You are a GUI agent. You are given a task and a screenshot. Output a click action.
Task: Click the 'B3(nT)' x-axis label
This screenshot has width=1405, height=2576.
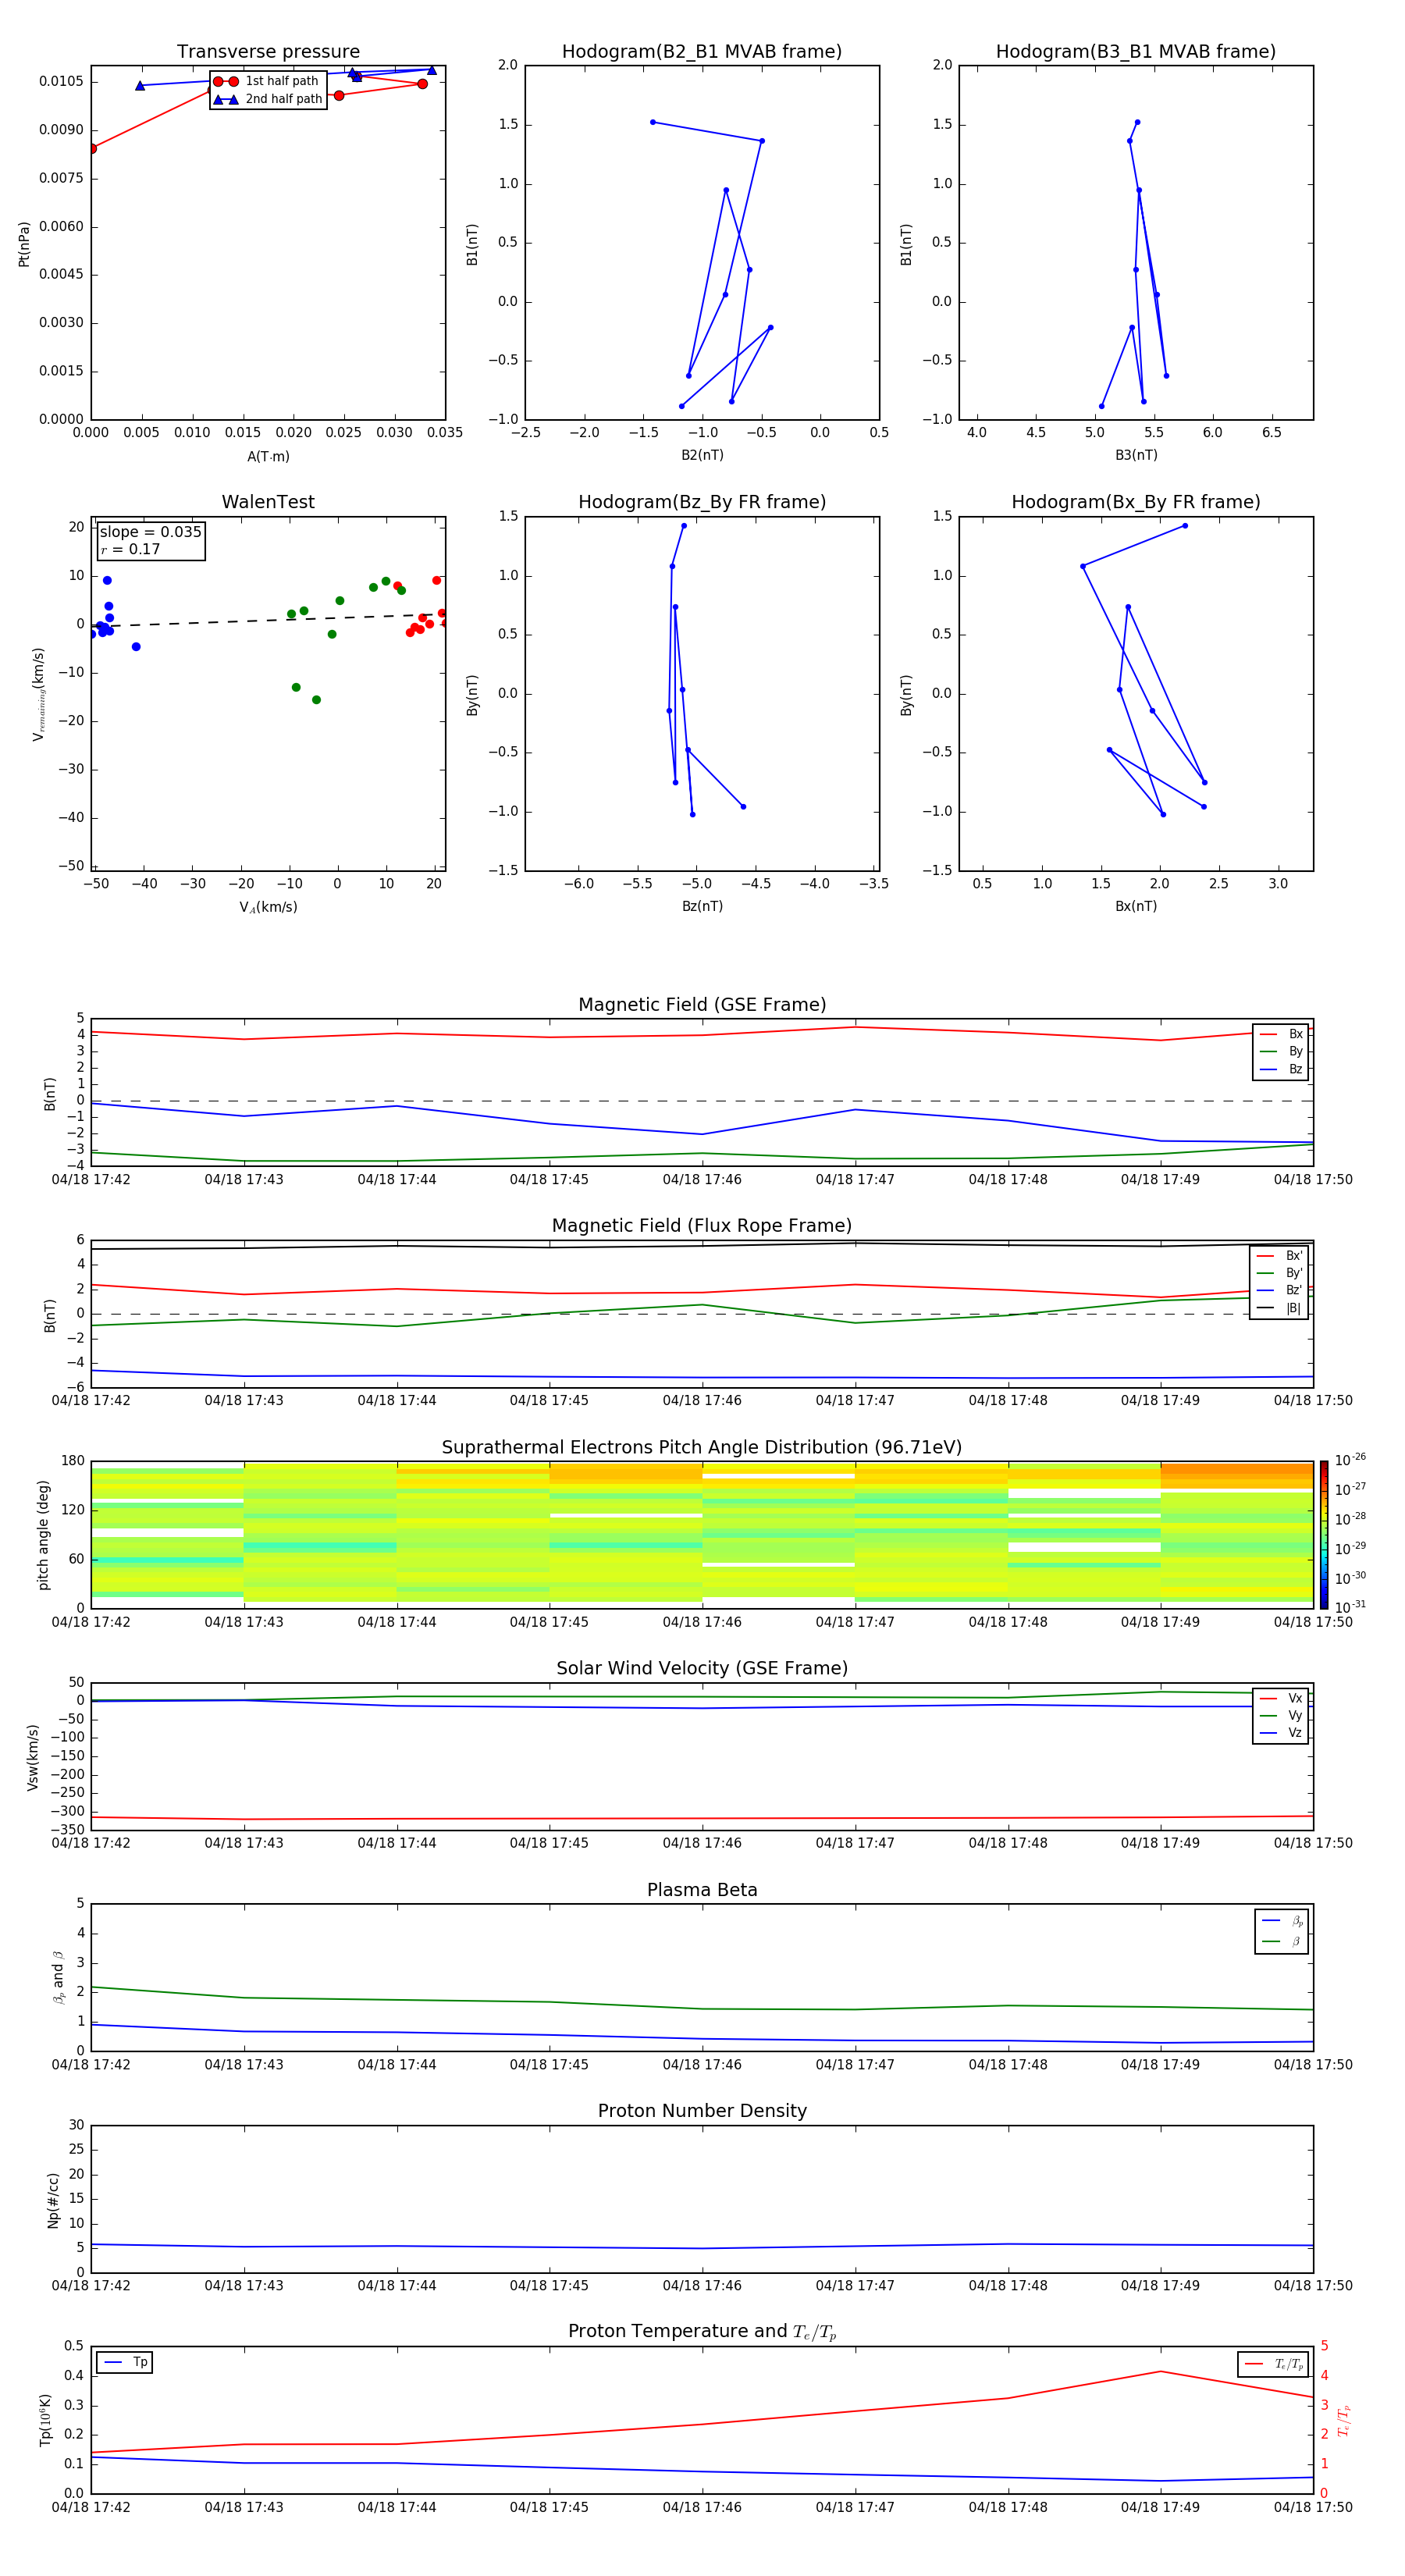(x=1136, y=455)
